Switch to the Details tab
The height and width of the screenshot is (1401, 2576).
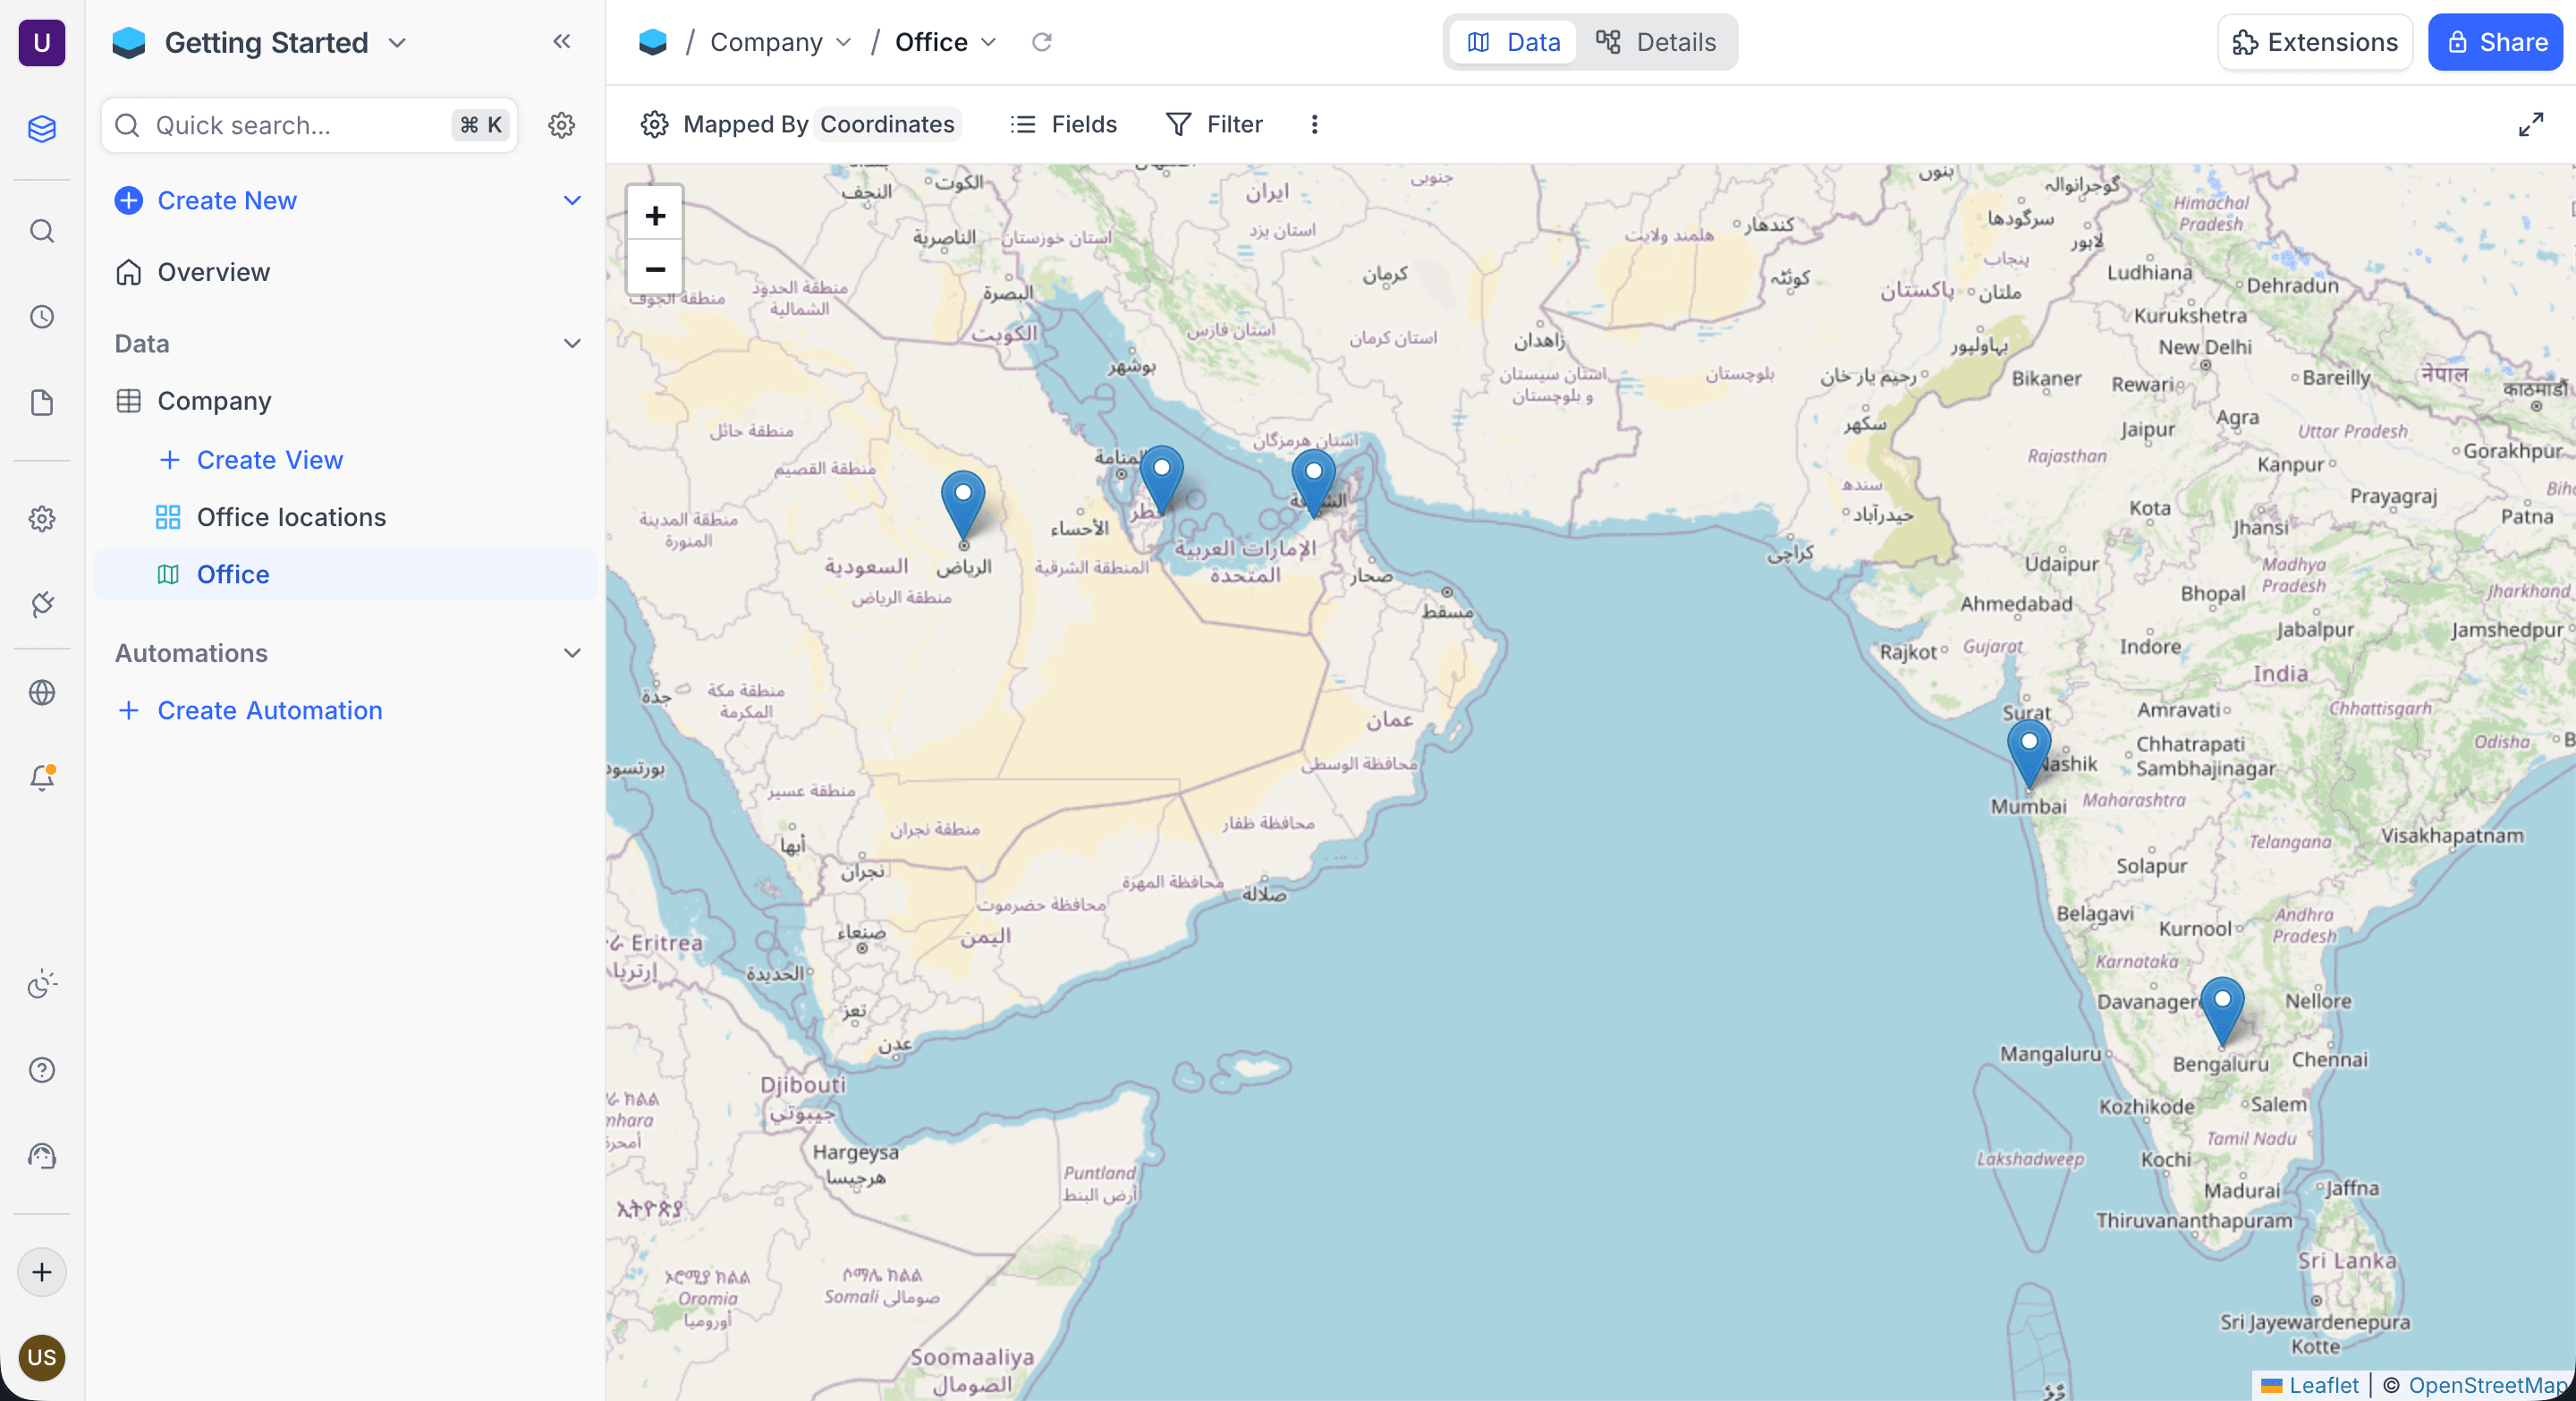tap(1656, 42)
